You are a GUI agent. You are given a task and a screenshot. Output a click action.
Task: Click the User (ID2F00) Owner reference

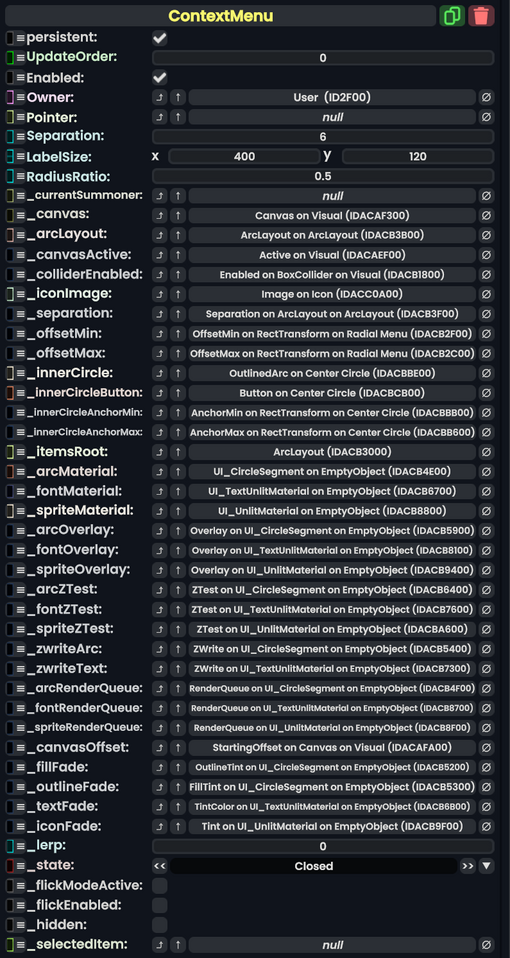pyautogui.click(x=332, y=97)
